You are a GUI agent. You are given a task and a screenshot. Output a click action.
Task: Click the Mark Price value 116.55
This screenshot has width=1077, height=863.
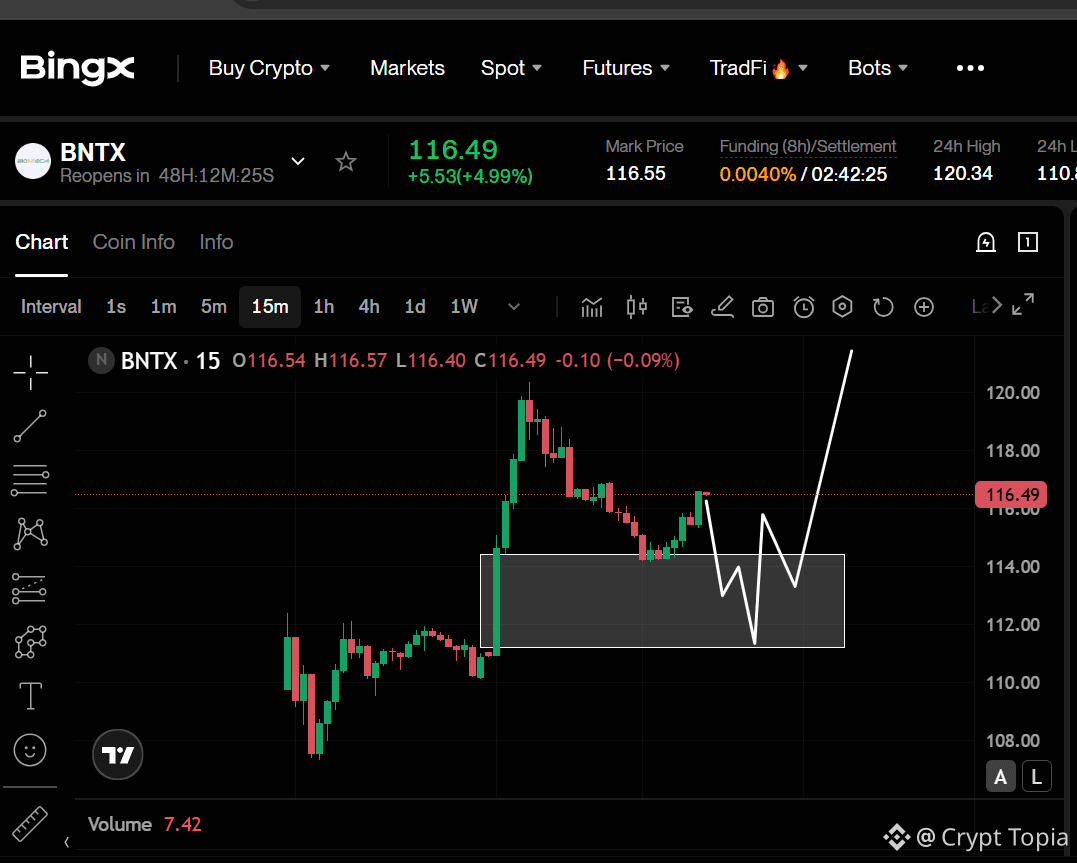(x=635, y=173)
